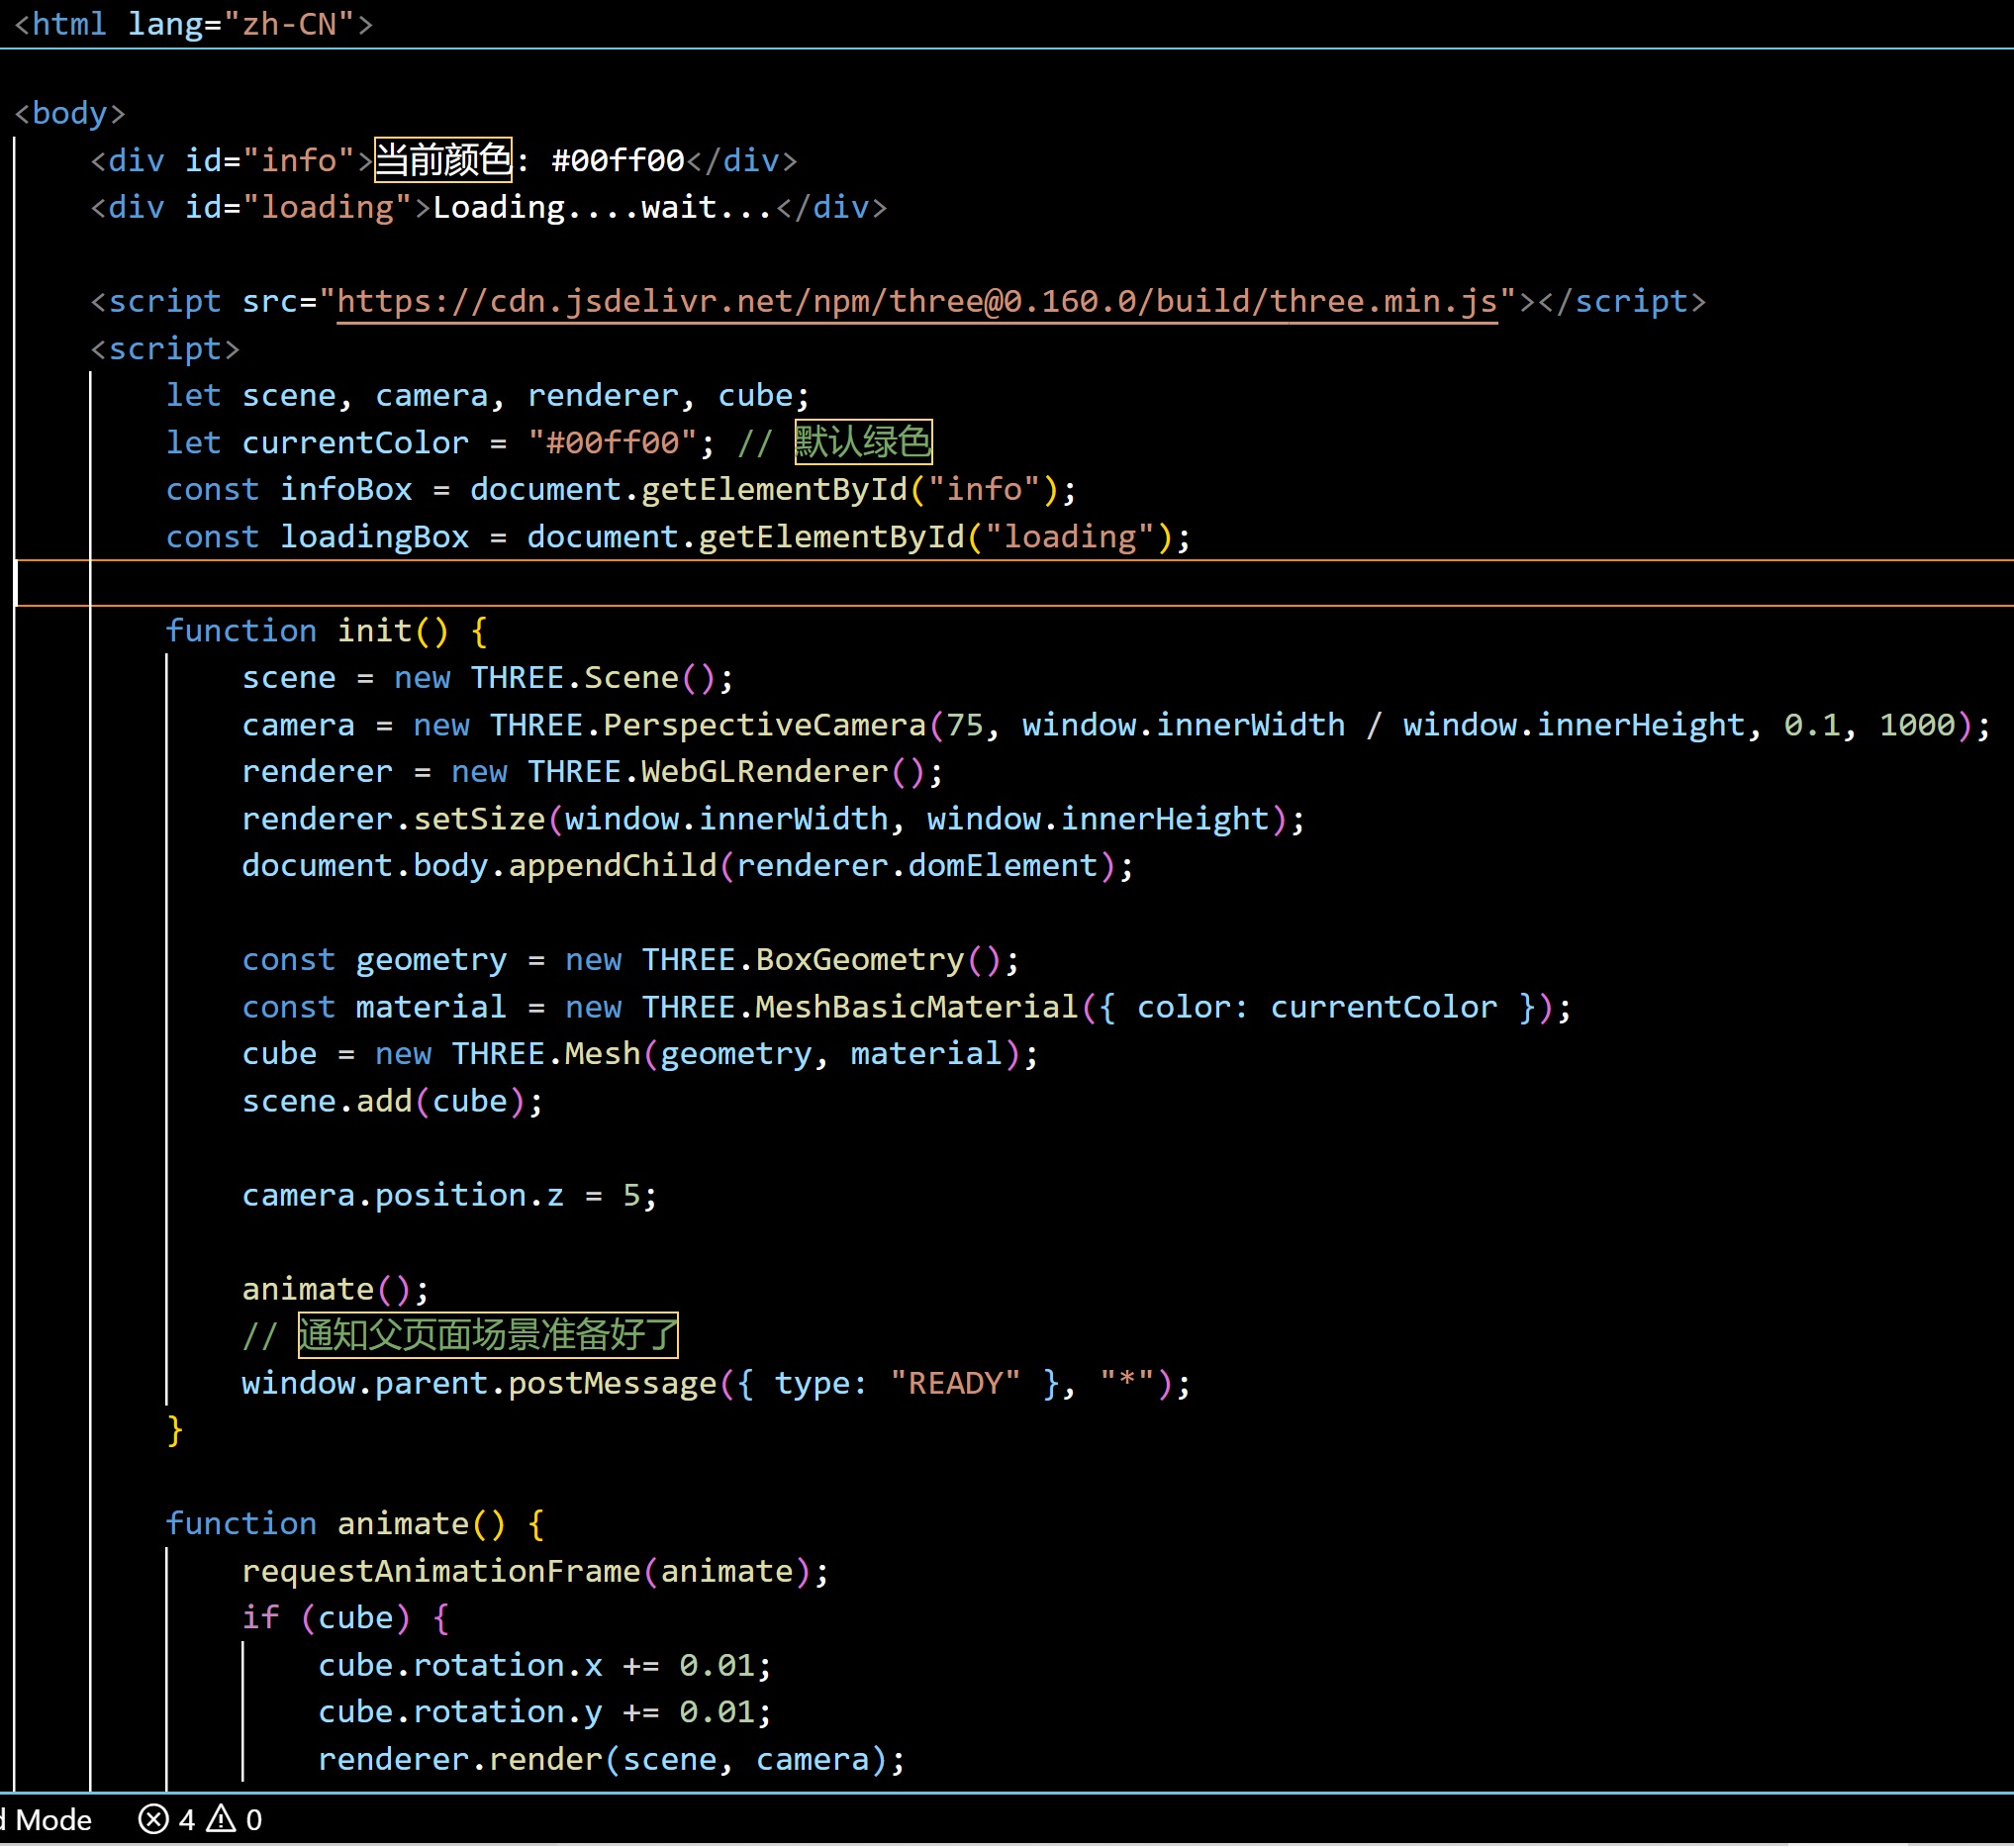Click the loadingBox variable declaration

[x=374, y=537]
